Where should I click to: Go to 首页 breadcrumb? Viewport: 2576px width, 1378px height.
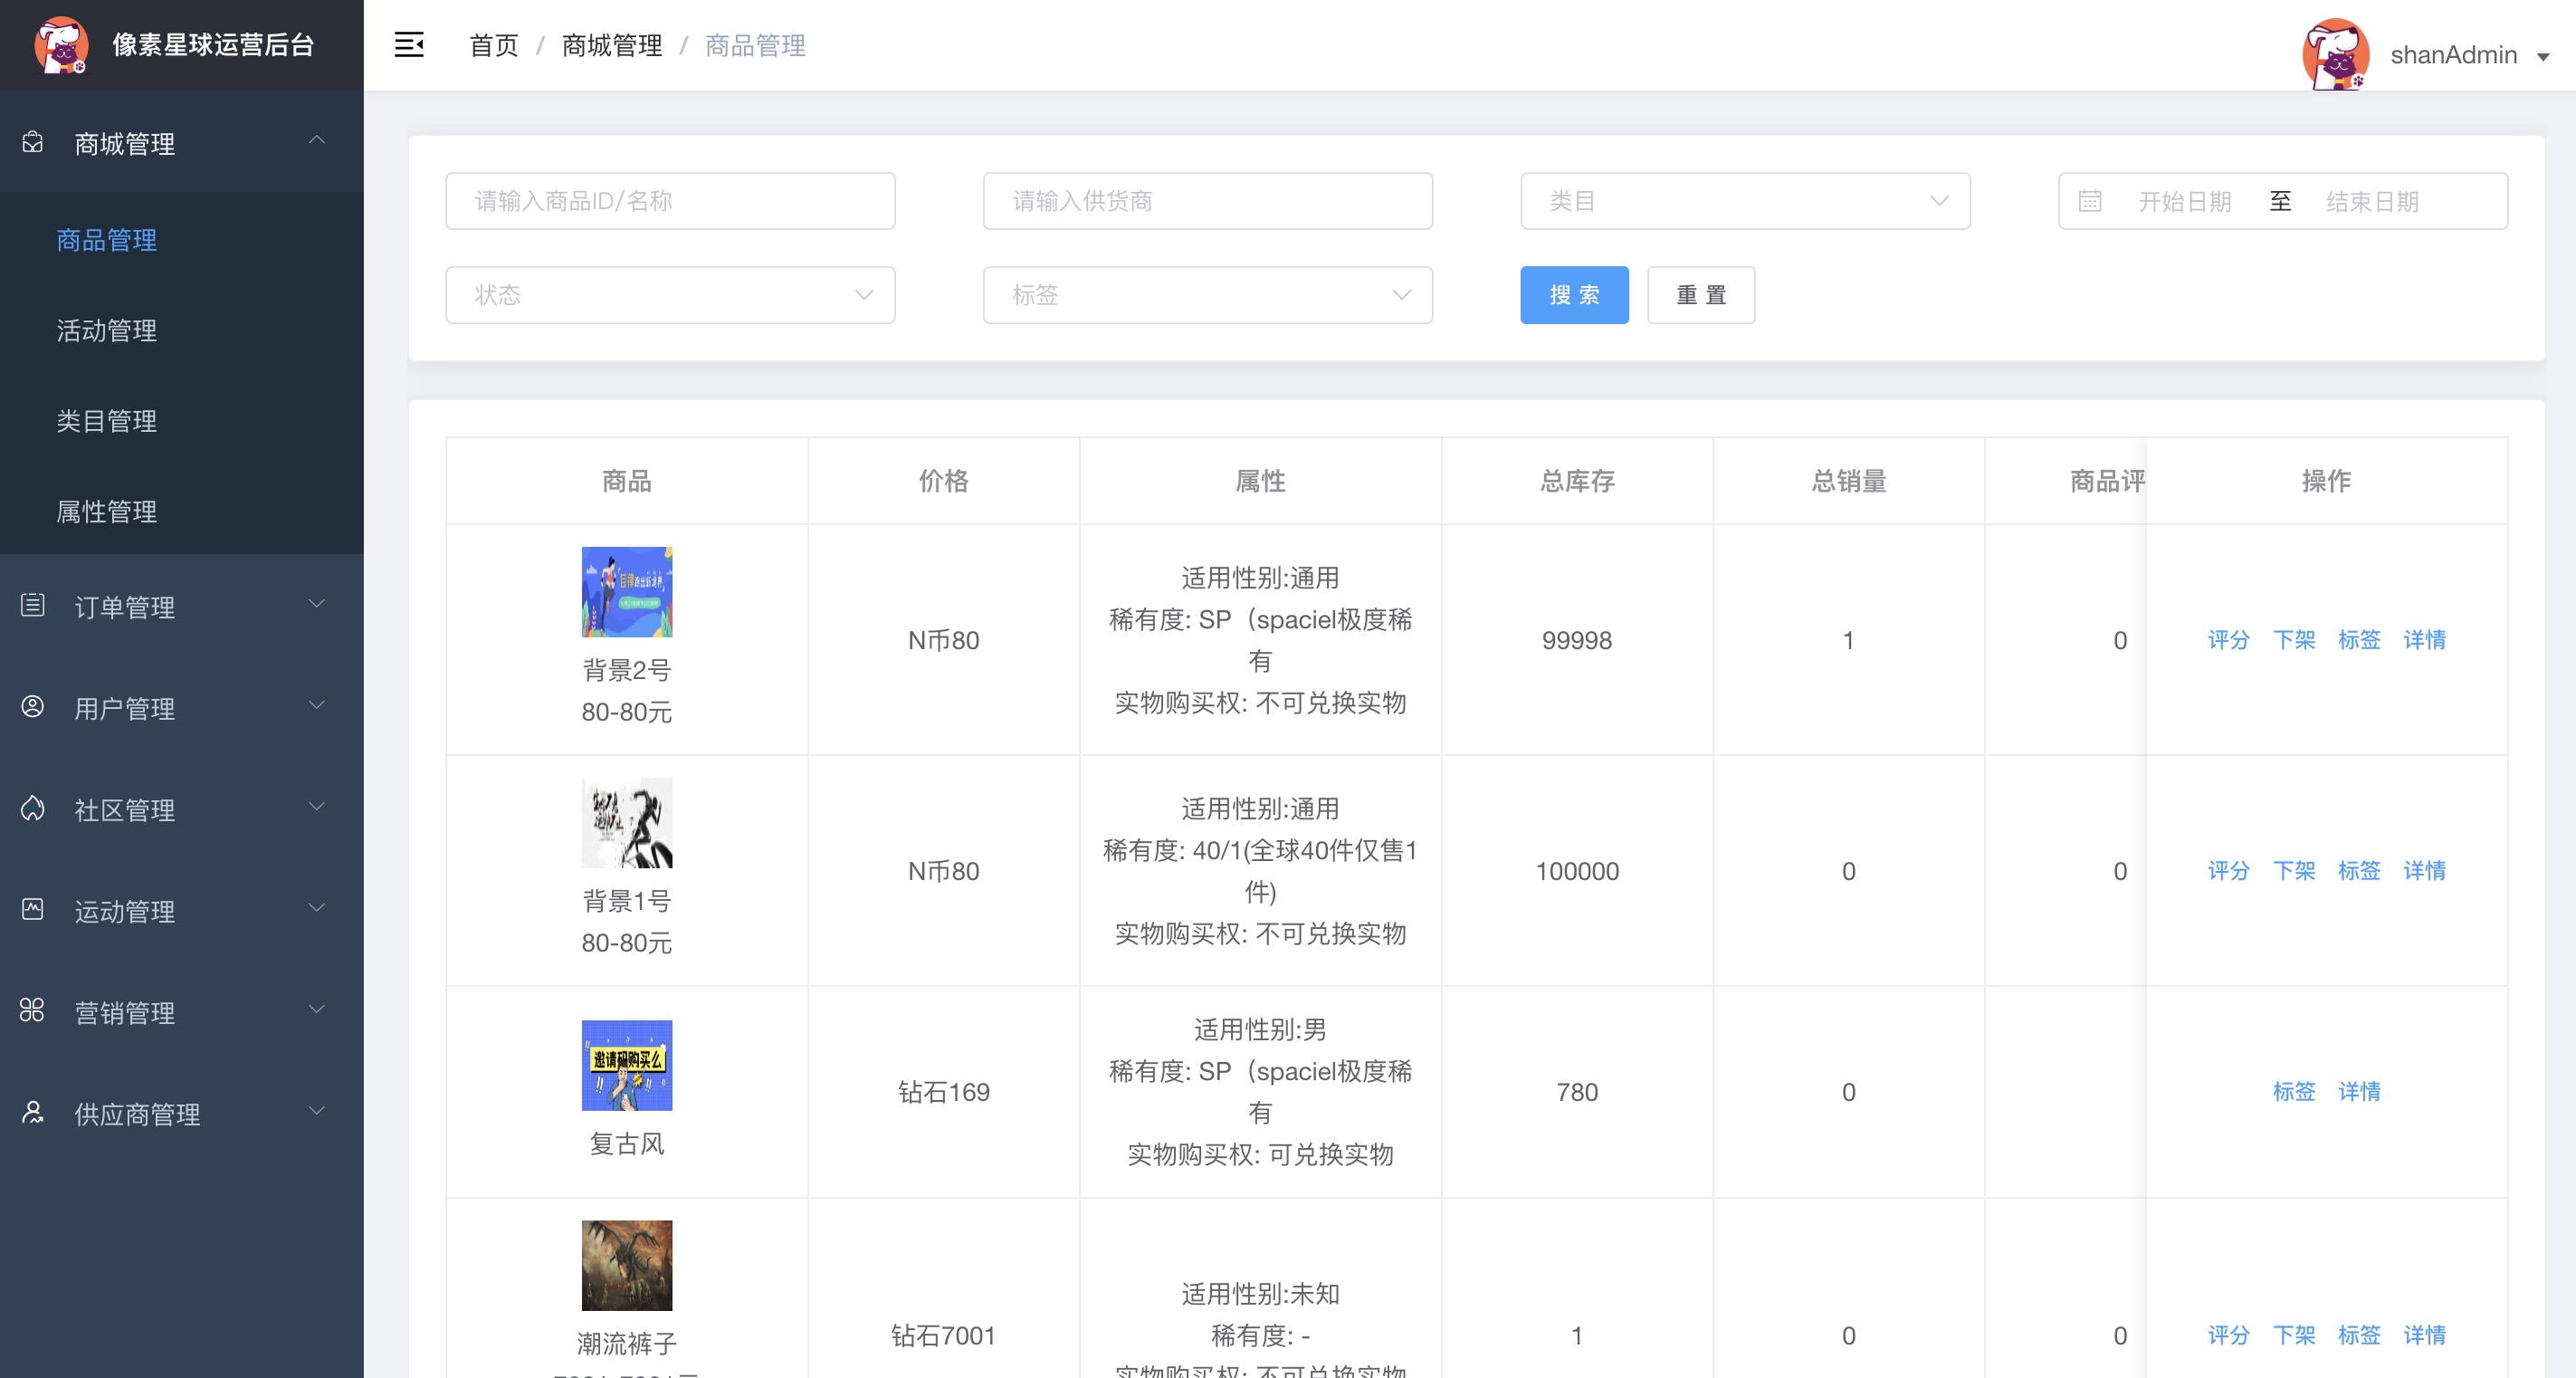[x=494, y=45]
